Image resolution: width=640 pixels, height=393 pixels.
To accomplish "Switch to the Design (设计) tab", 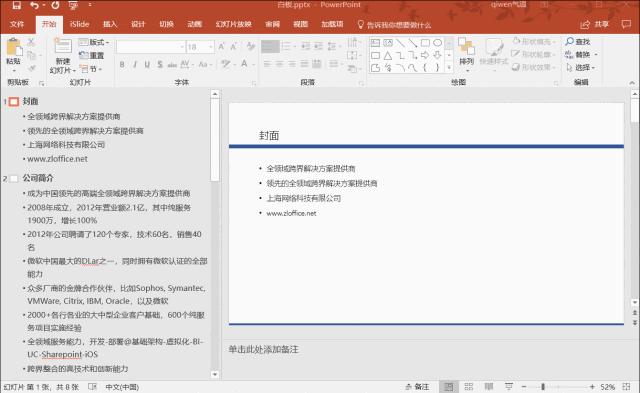I will 138,24.
